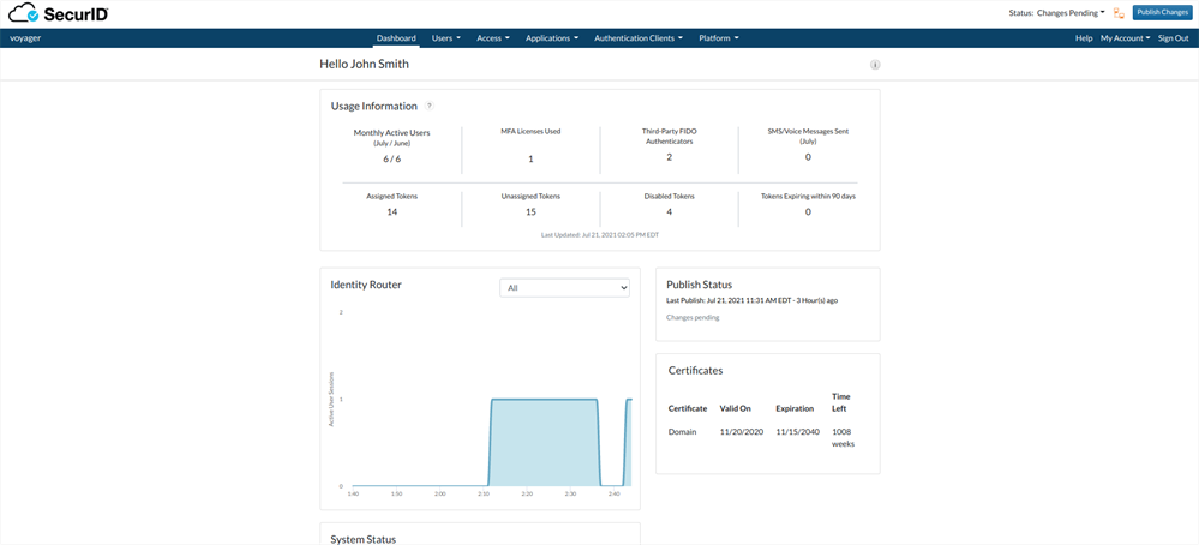Screen dimensions: 1199x545
Task: Click the voyager tenant name
Action: [24, 38]
